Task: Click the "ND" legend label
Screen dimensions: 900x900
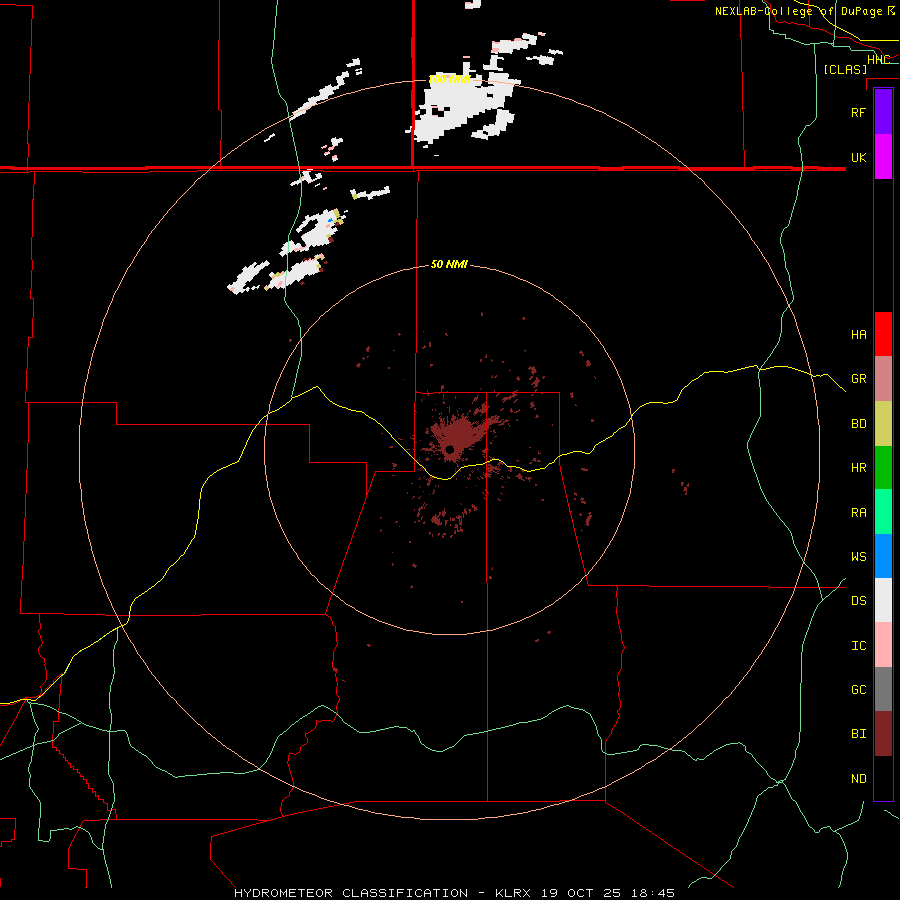Action: coord(858,779)
